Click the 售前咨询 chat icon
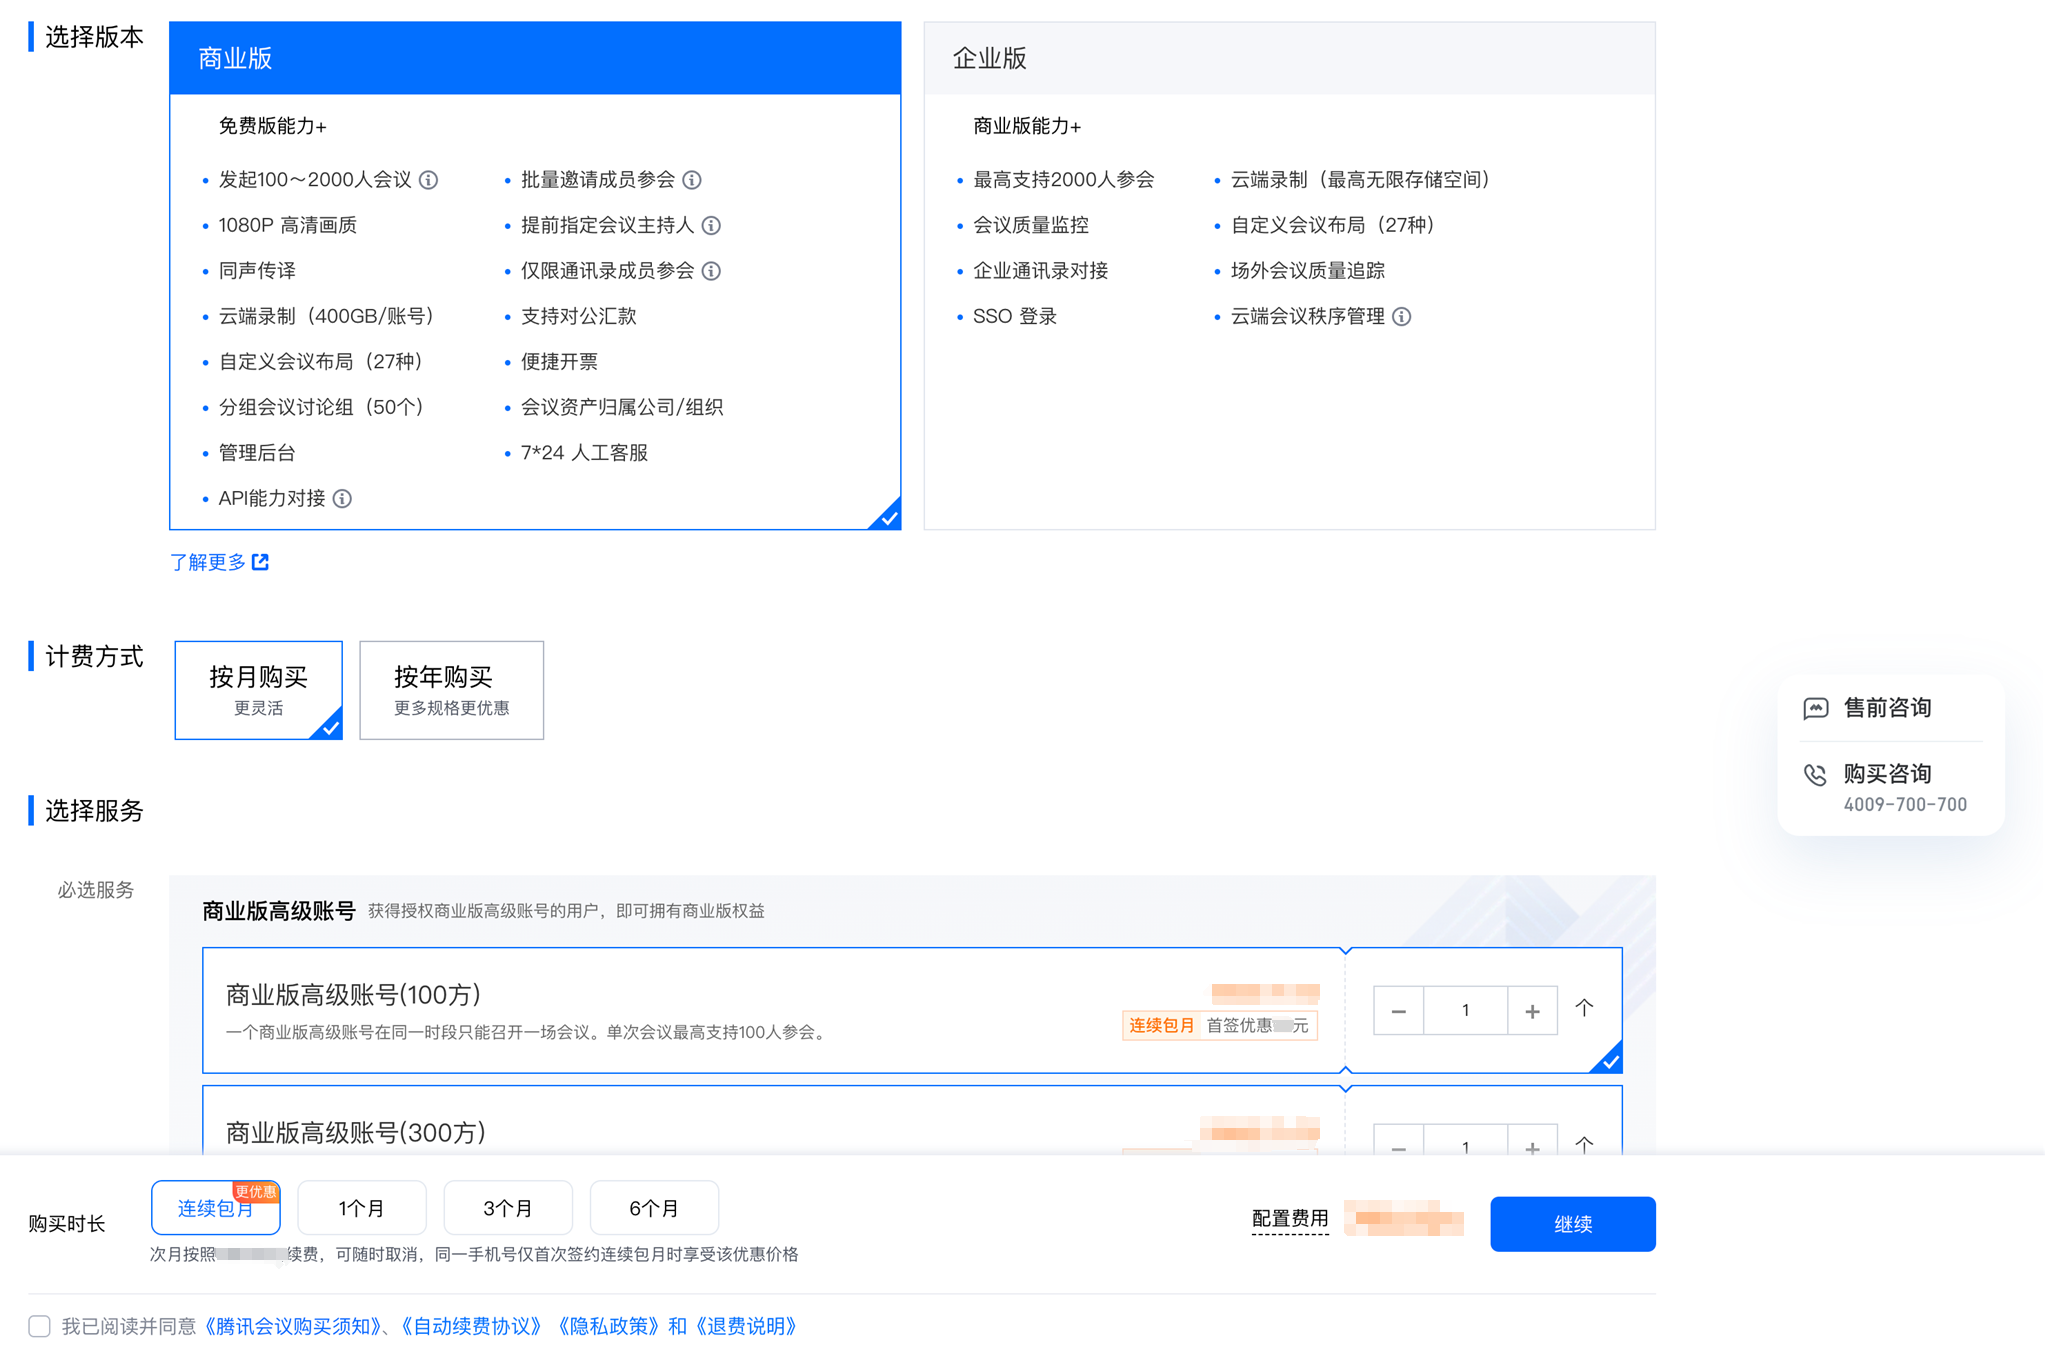 coord(1816,709)
